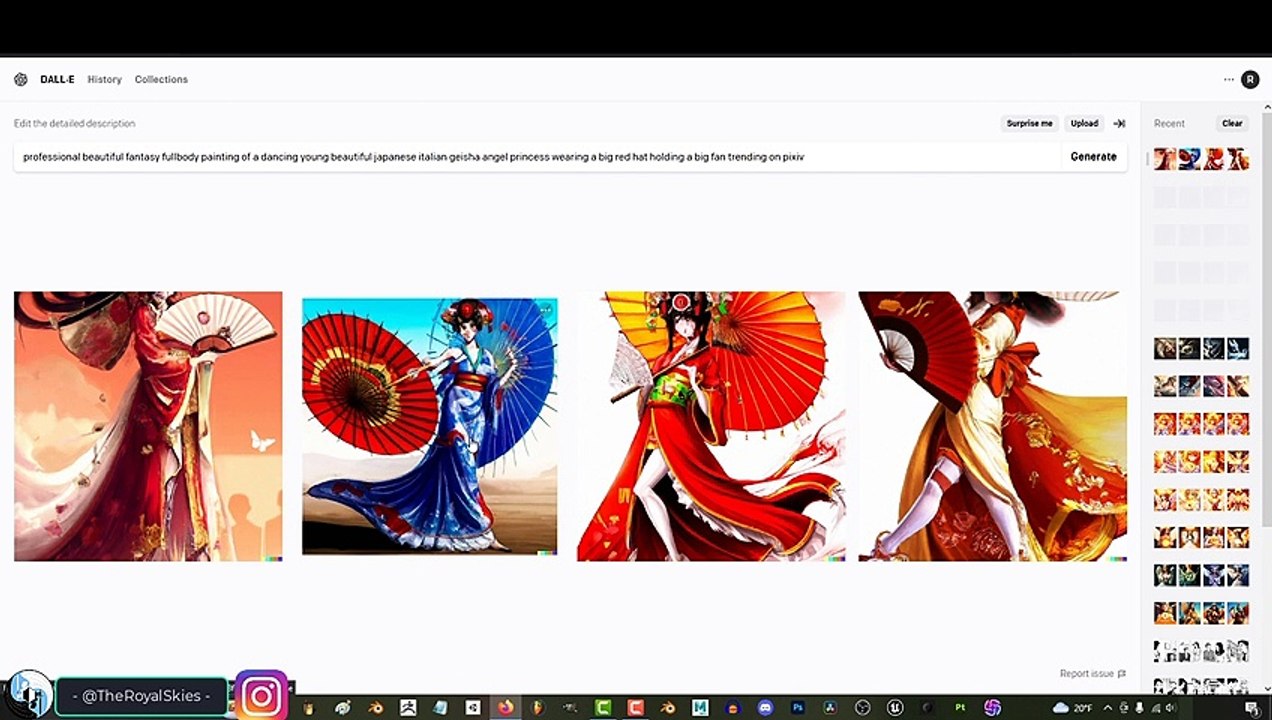
Task: Switch to Firefox in the taskbar
Action: pyautogui.click(x=505, y=708)
